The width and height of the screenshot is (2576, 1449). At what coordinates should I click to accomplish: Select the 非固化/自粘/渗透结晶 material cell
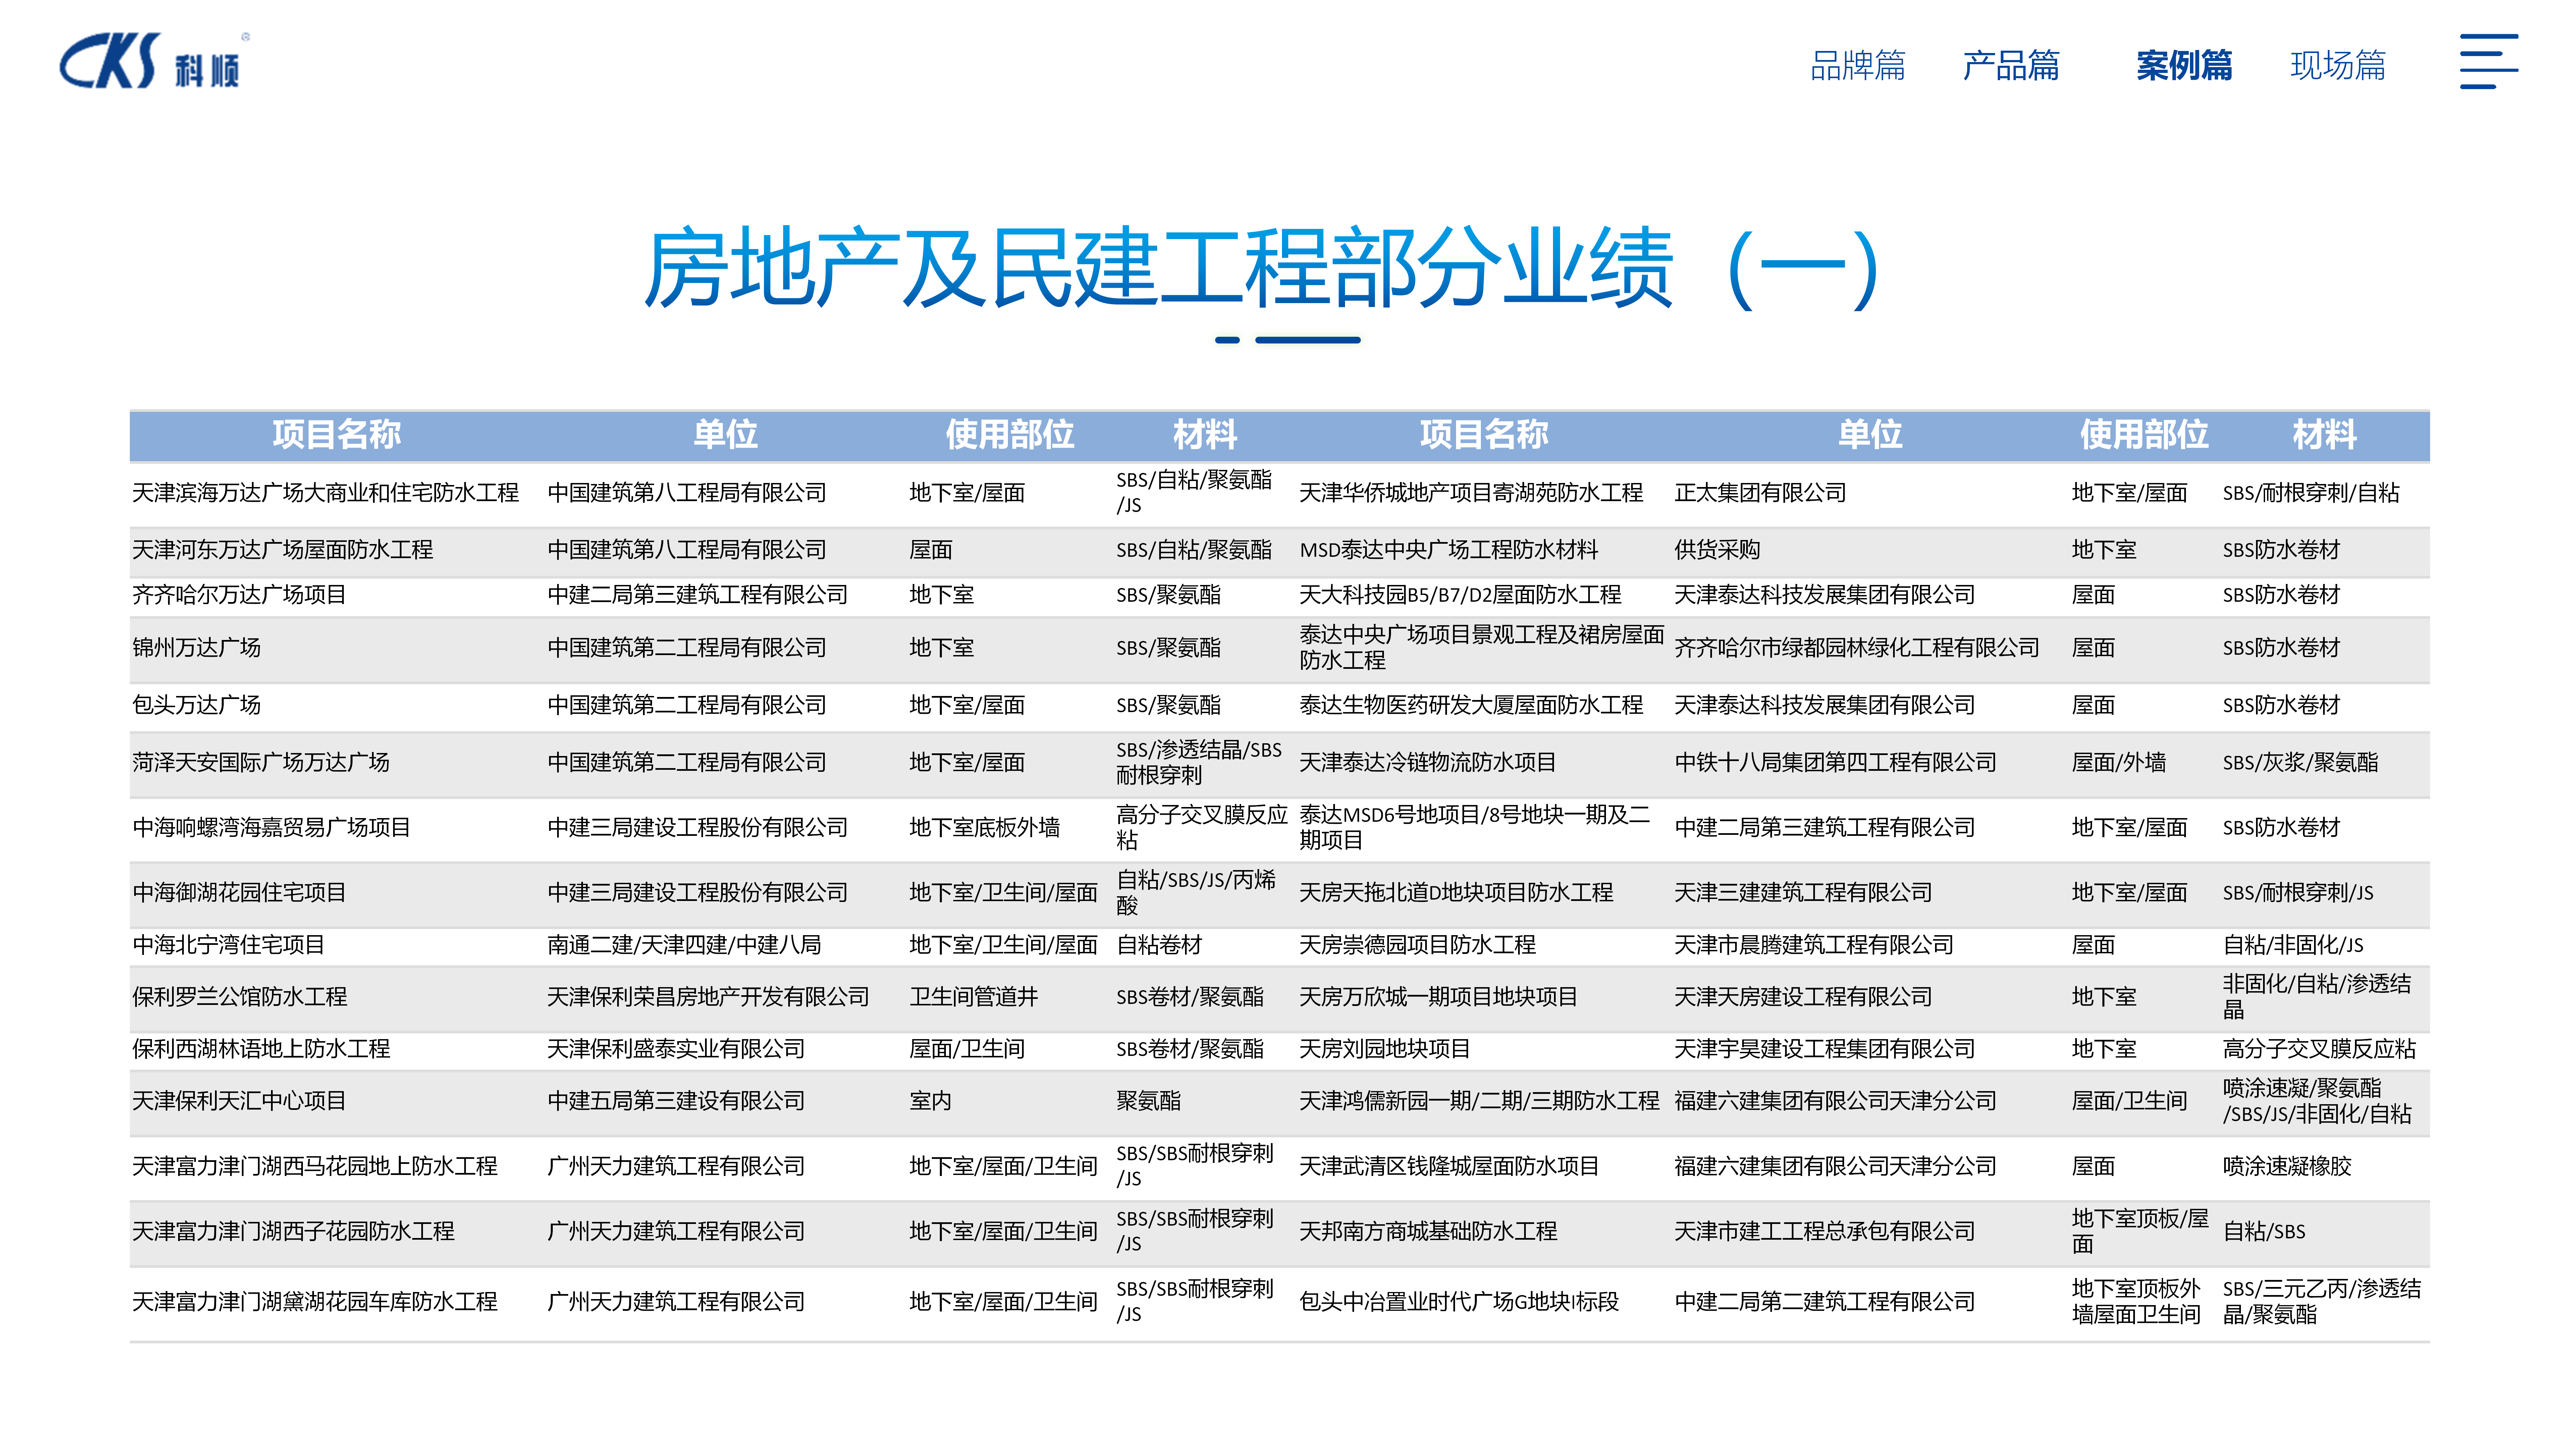pos(2317,997)
